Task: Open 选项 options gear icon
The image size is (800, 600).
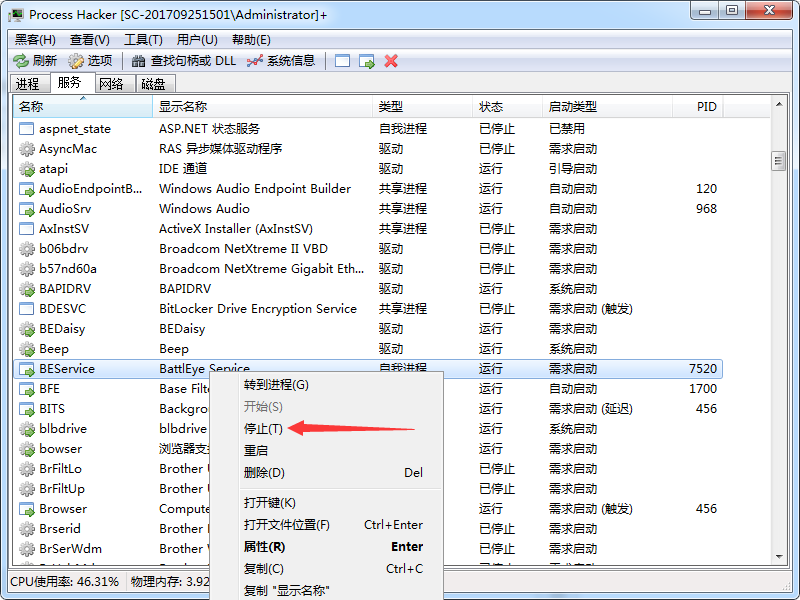Action: (x=76, y=61)
